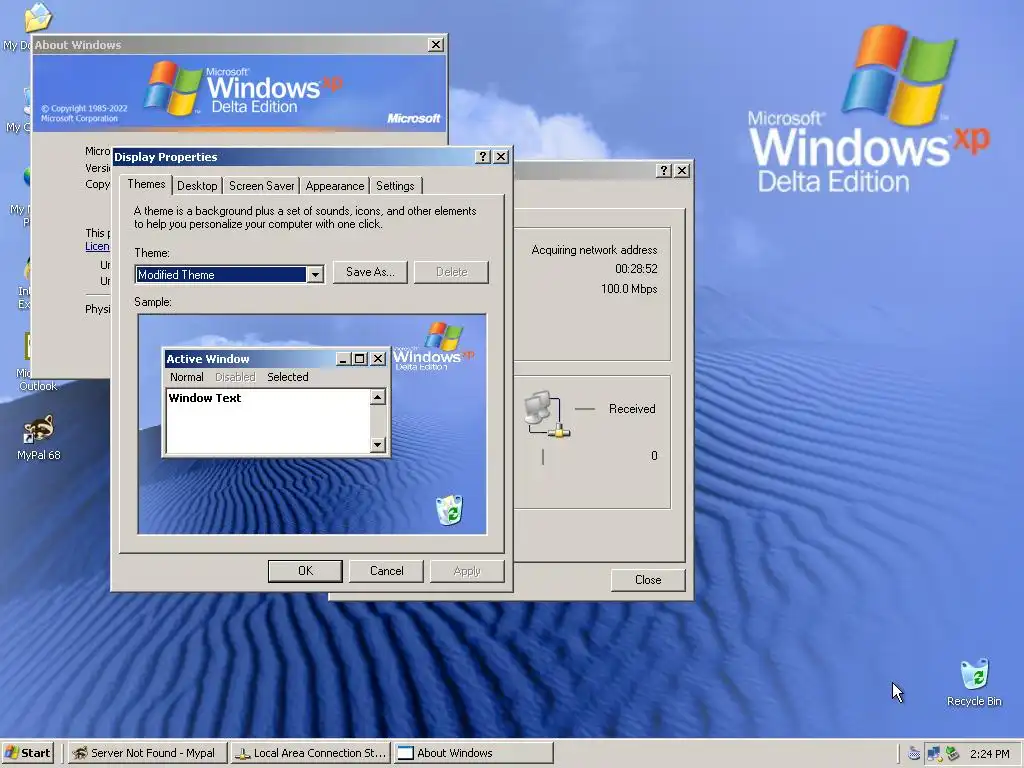
Task: Click the Safely Remove Hardware tray icon
Action: 953,754
